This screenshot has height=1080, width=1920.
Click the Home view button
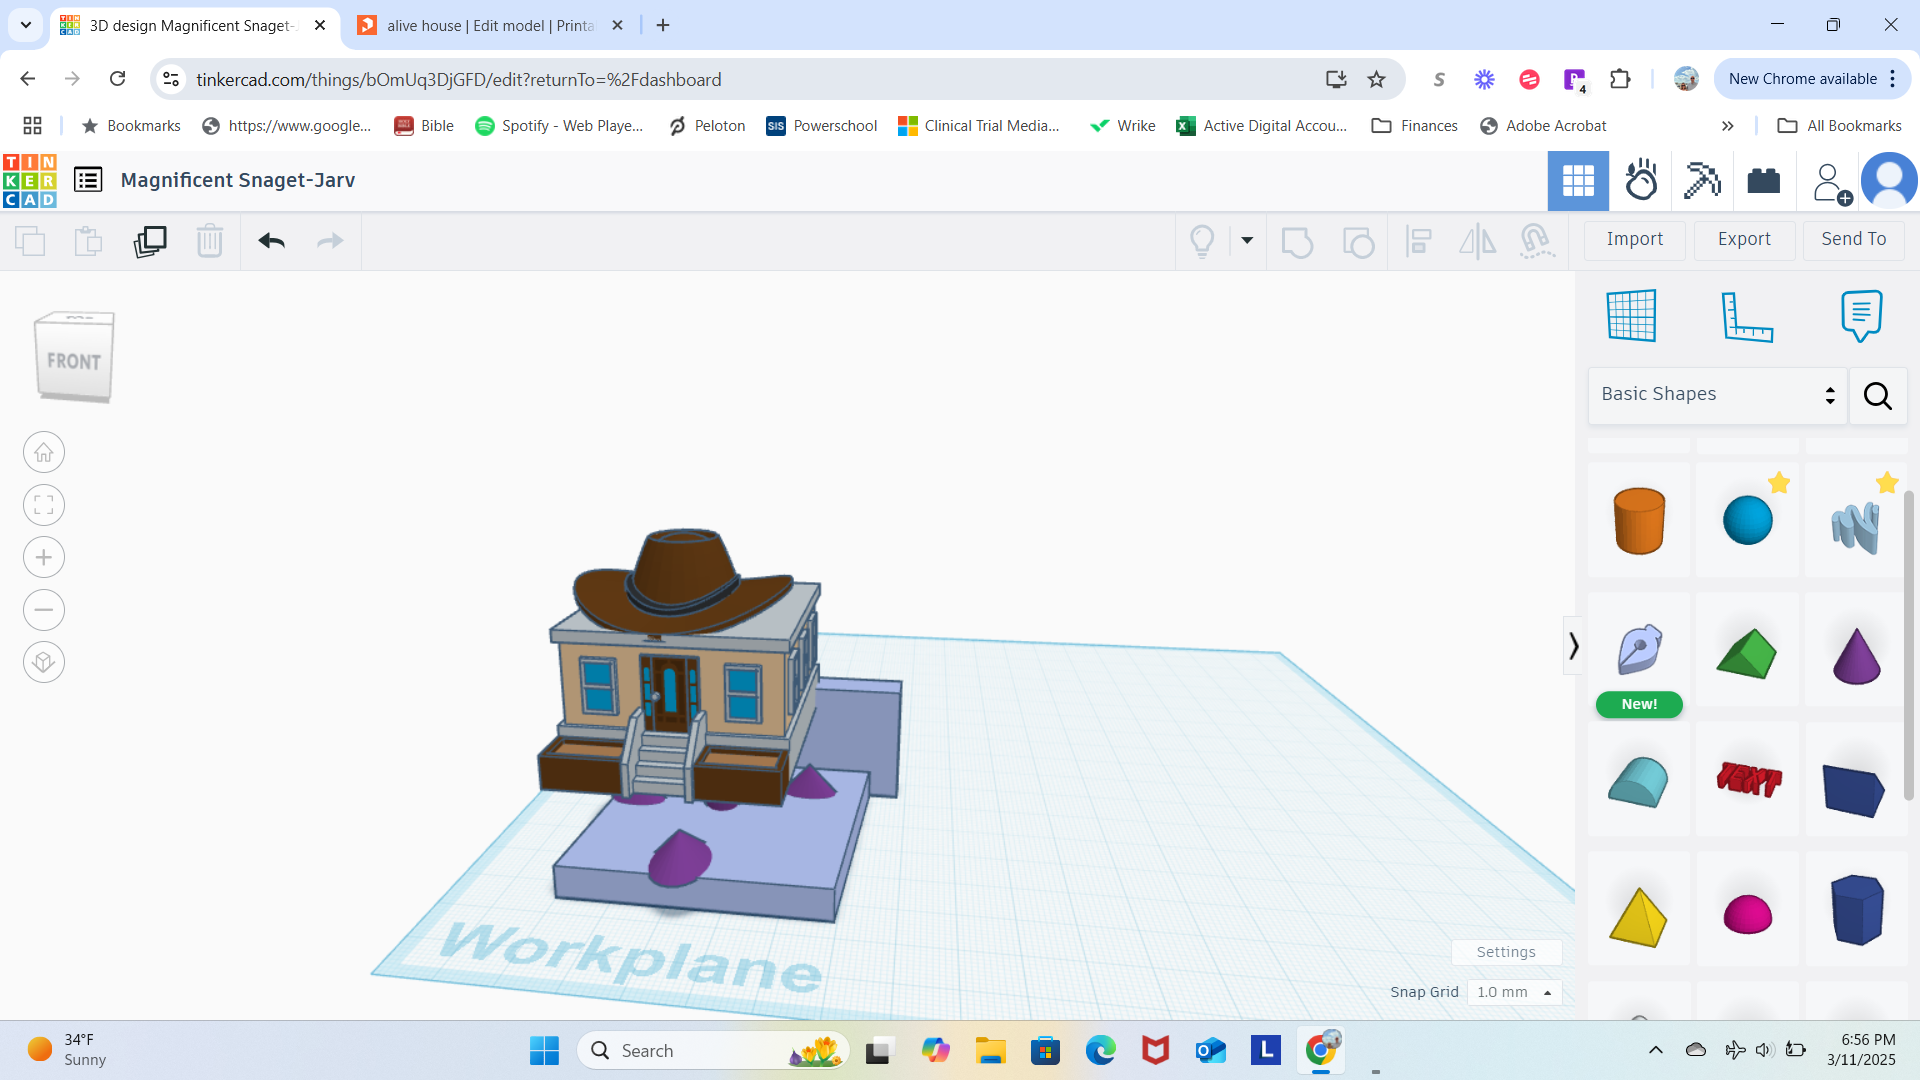pyautogui.click(x=44, y=453)
